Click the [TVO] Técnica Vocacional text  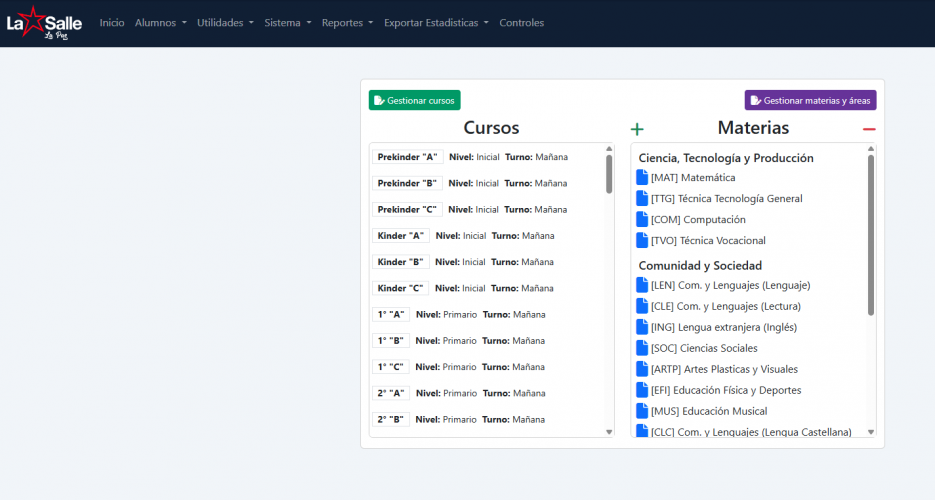[708, 240]
